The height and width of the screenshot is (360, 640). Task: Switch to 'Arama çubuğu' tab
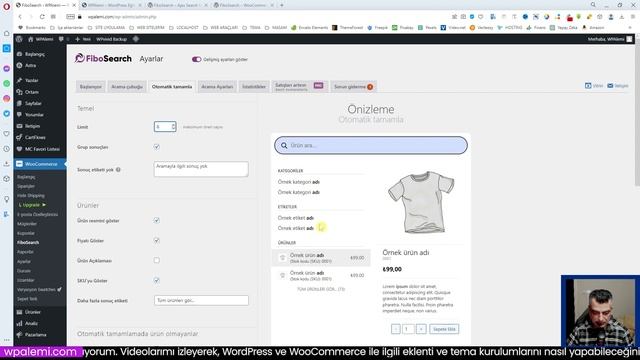click(x=127, y=87)
